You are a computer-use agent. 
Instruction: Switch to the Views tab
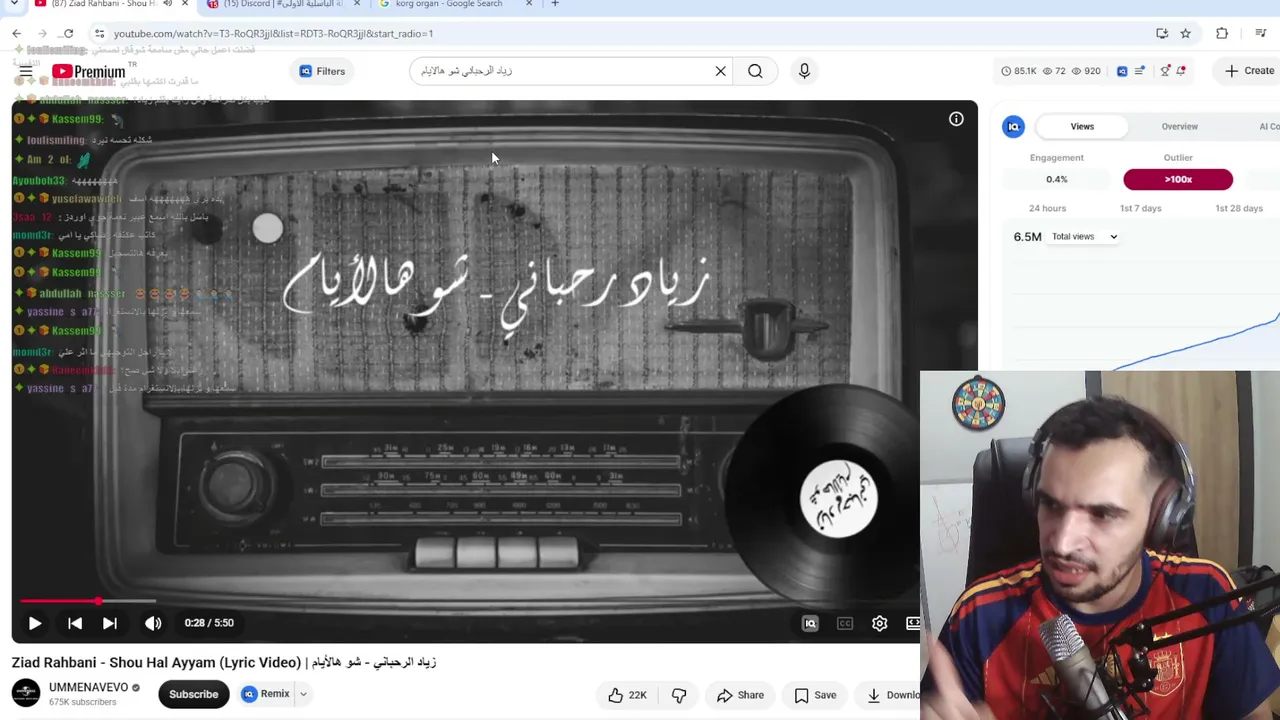(1082, 127)
